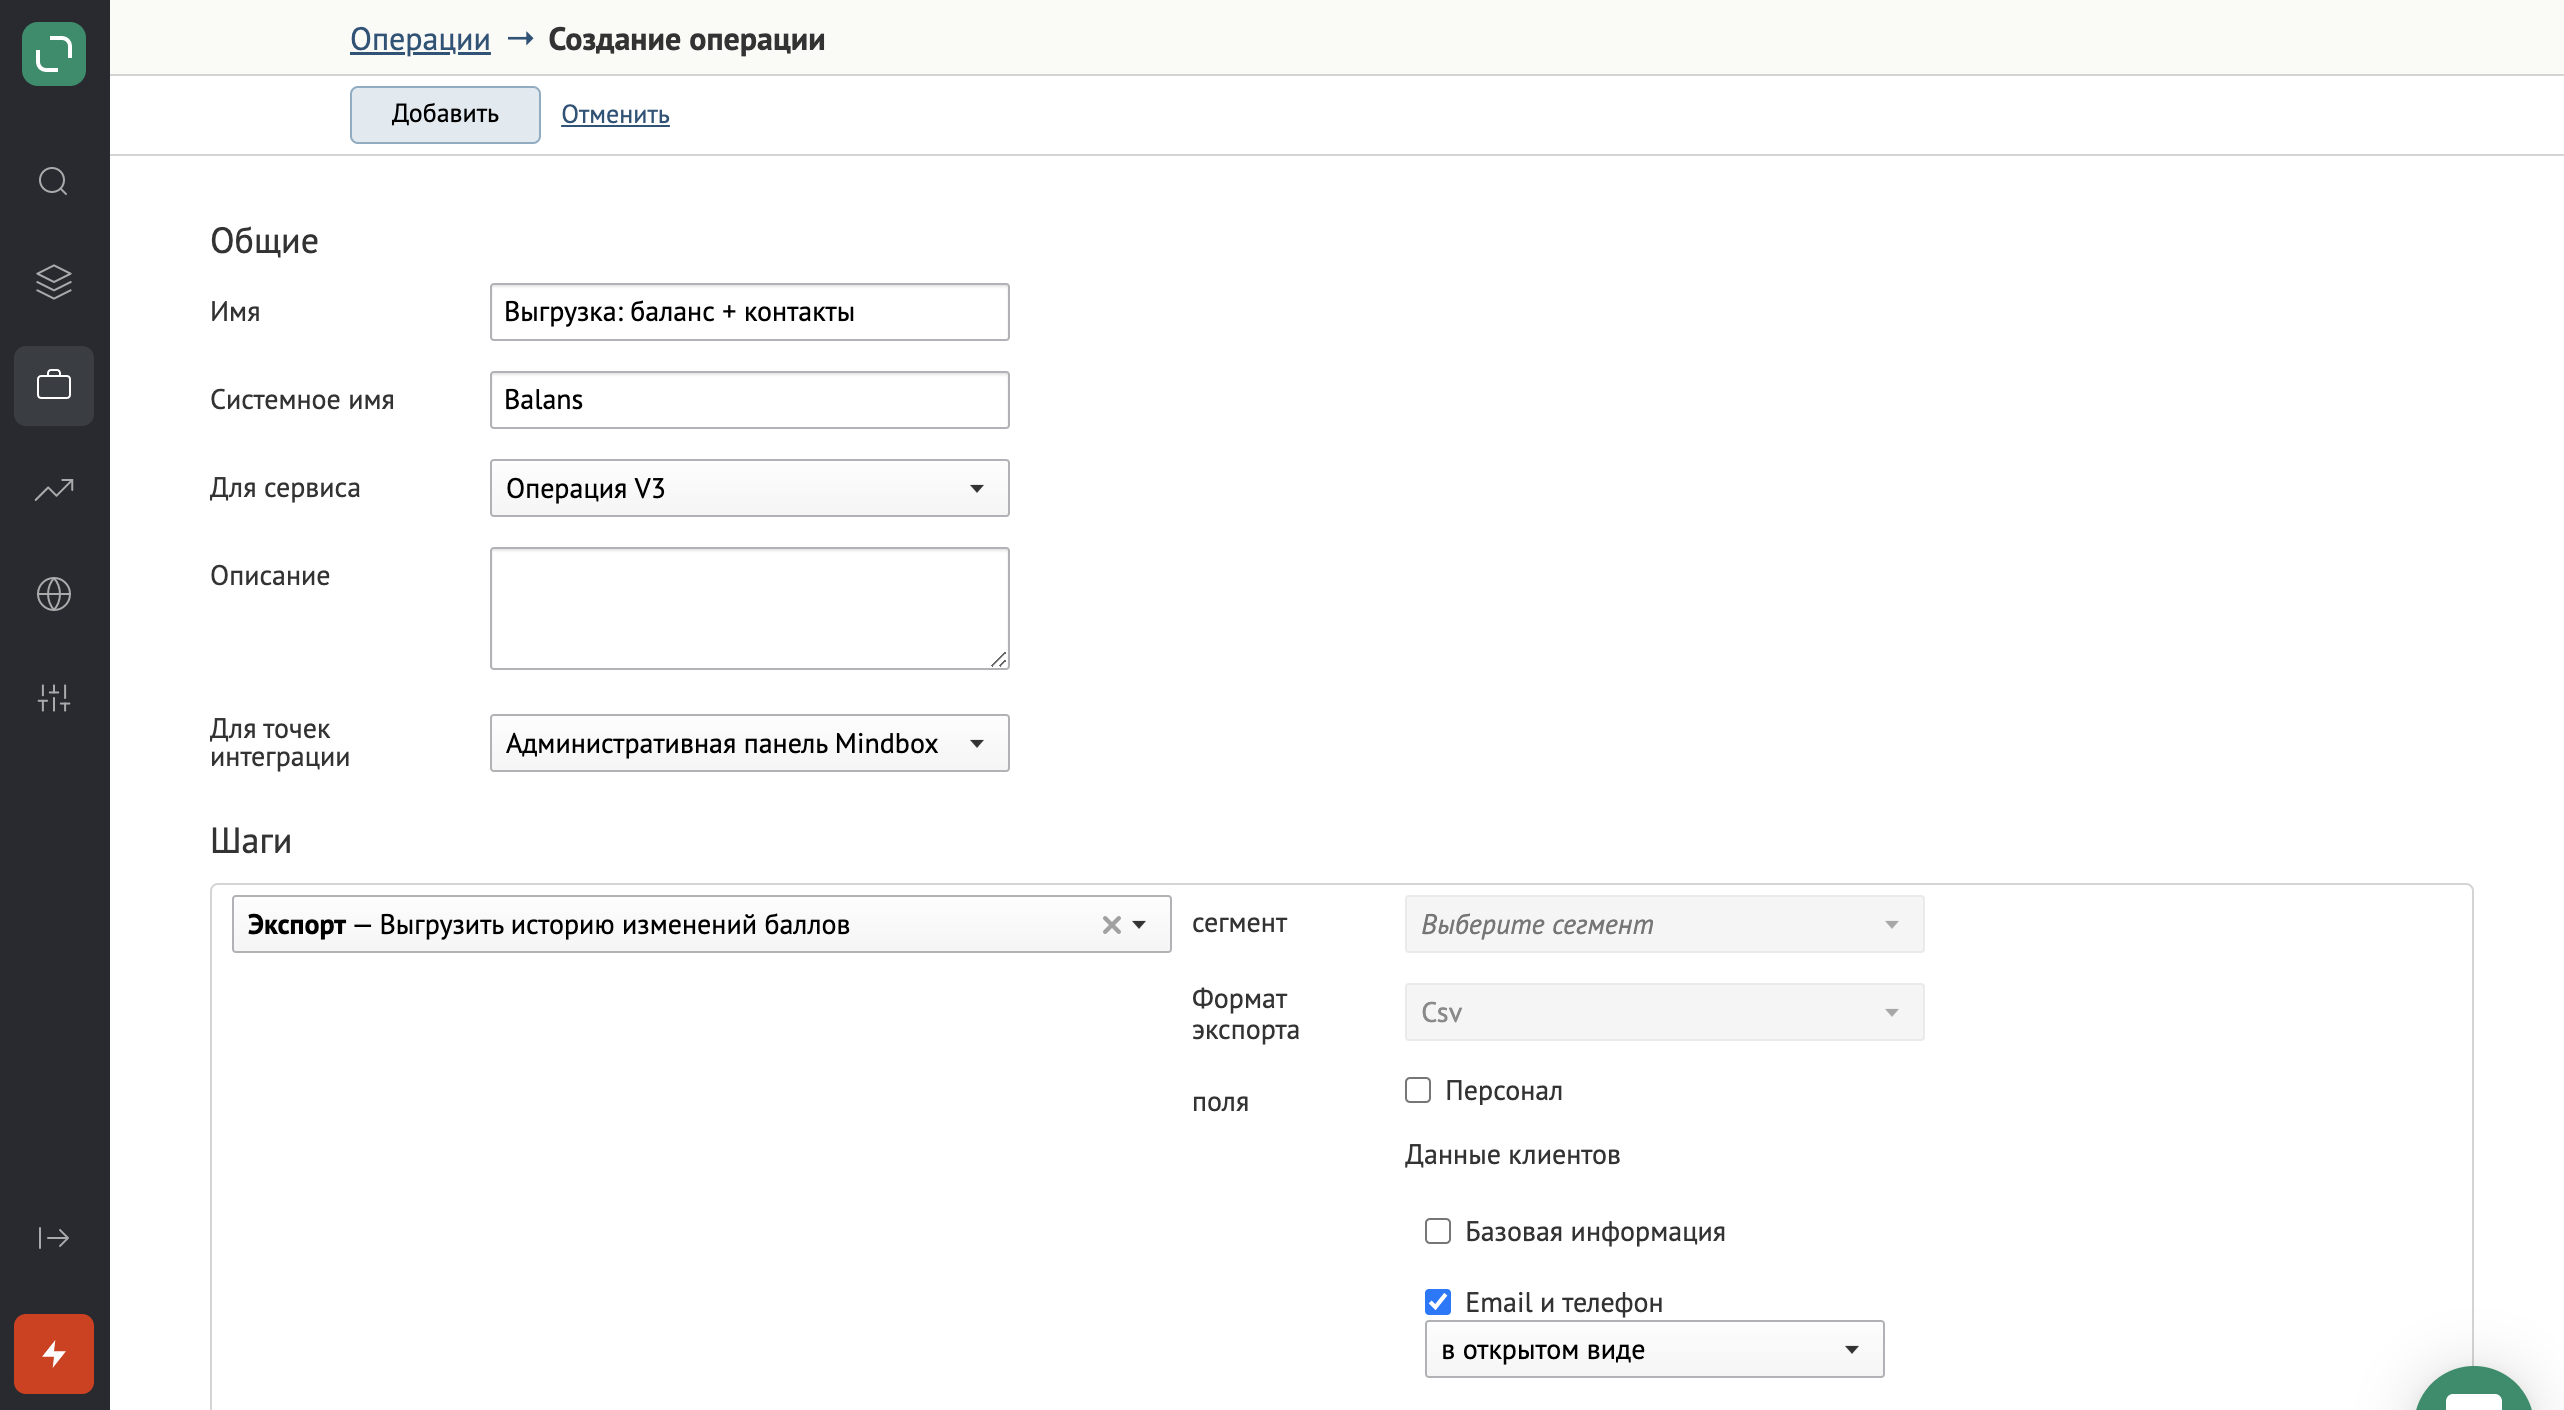The height and width of the screenshot is (1410, 2564).
Task: Open the Формат экспорта Csv dropdown
Action: pyautogui.click(x=1664, y=1012)
